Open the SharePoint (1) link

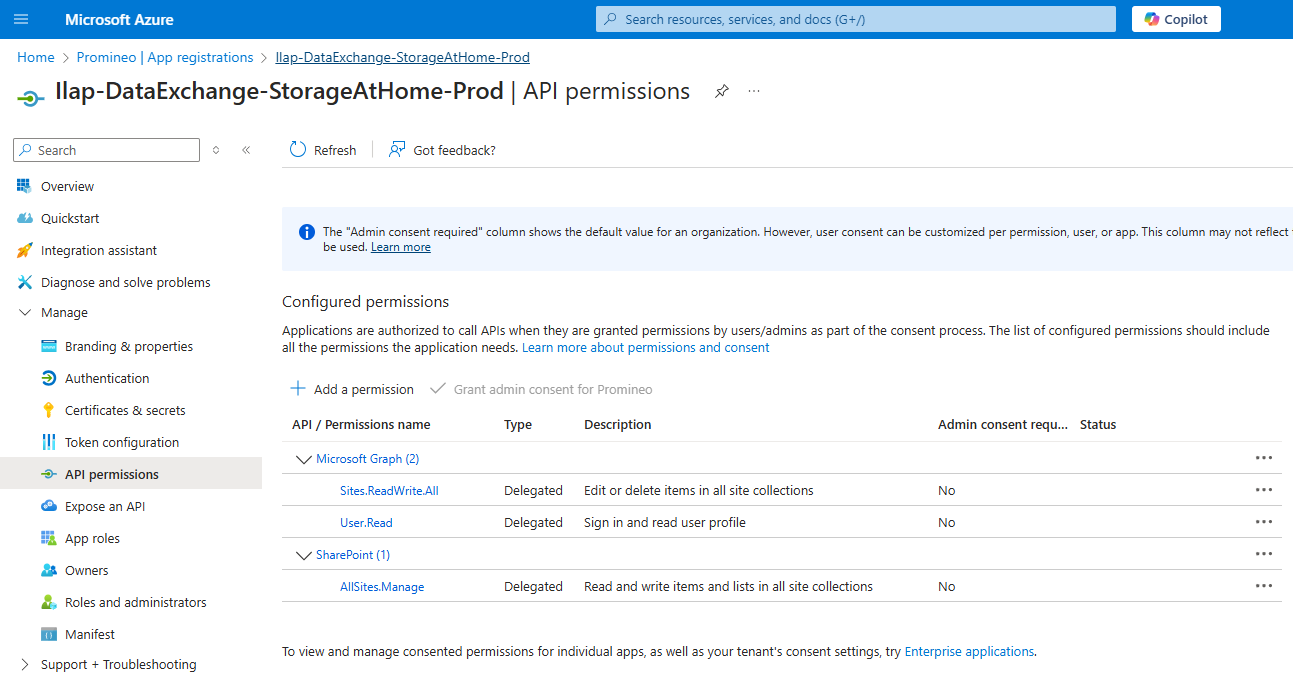point(353,555)
